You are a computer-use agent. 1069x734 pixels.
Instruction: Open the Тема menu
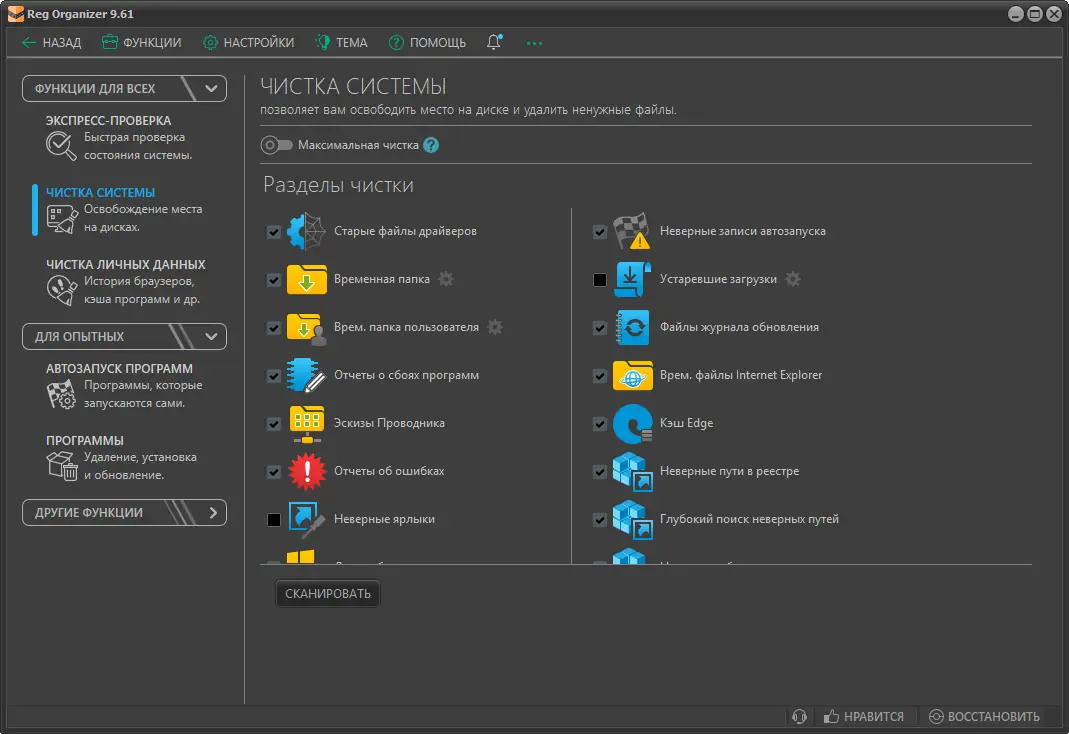coord(342,42)
